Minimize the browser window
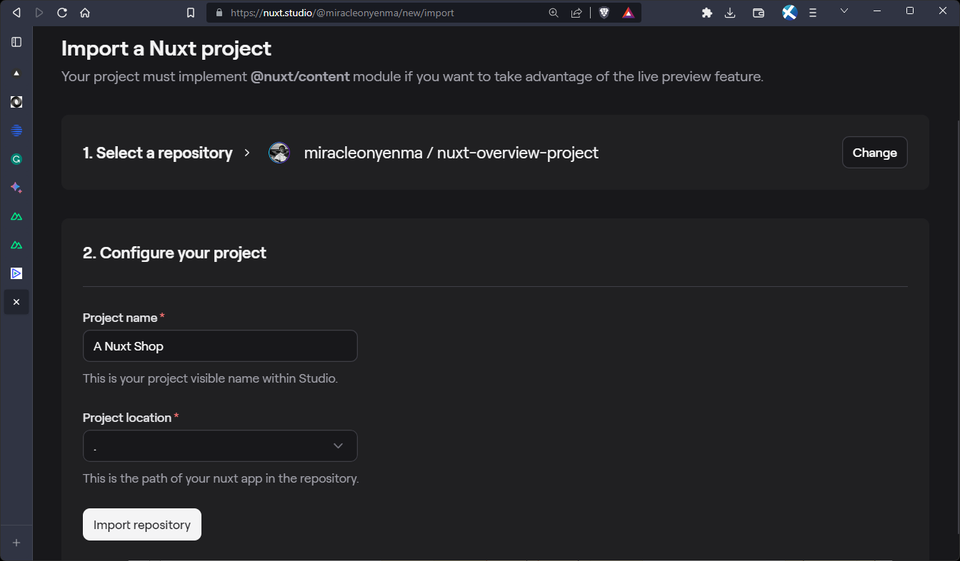 tap(877, 10)
